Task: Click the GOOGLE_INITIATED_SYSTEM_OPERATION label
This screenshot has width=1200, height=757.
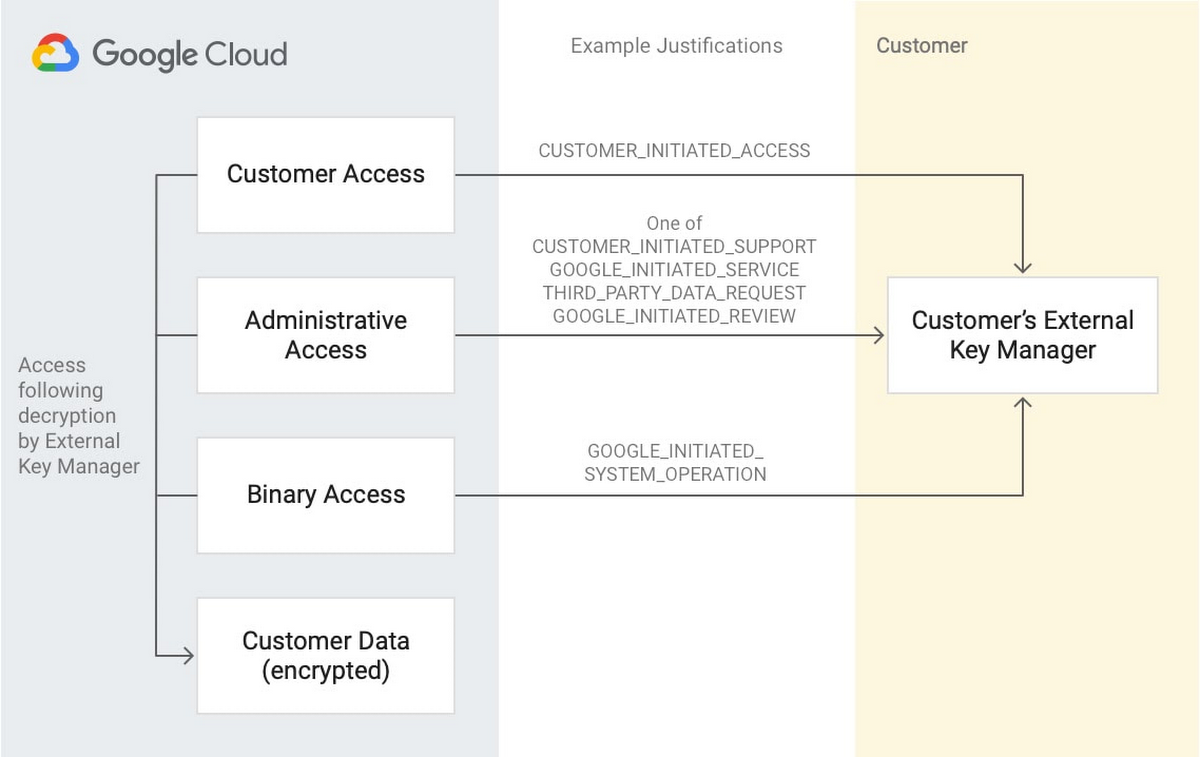Action: coord(675,463)
